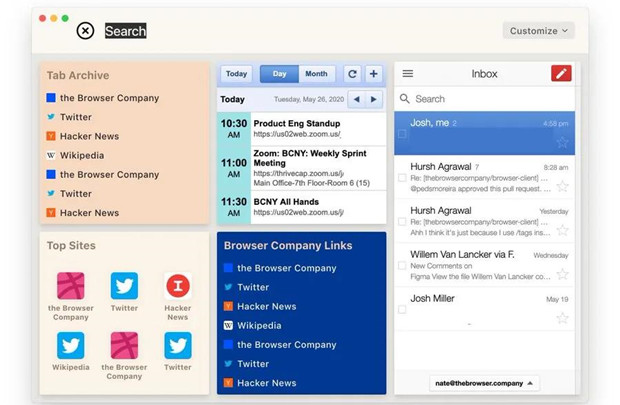Click the Inbox title in the mail panel
Viewport: 620px width, 405px height.
[484, 74]
